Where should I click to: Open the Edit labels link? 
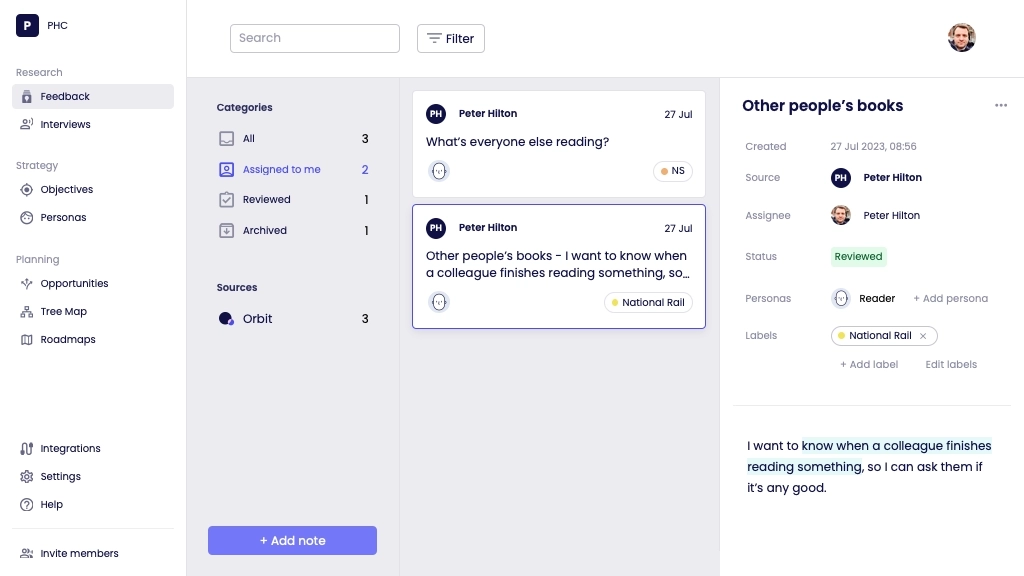pyautogui.click(x=950, y=364)
